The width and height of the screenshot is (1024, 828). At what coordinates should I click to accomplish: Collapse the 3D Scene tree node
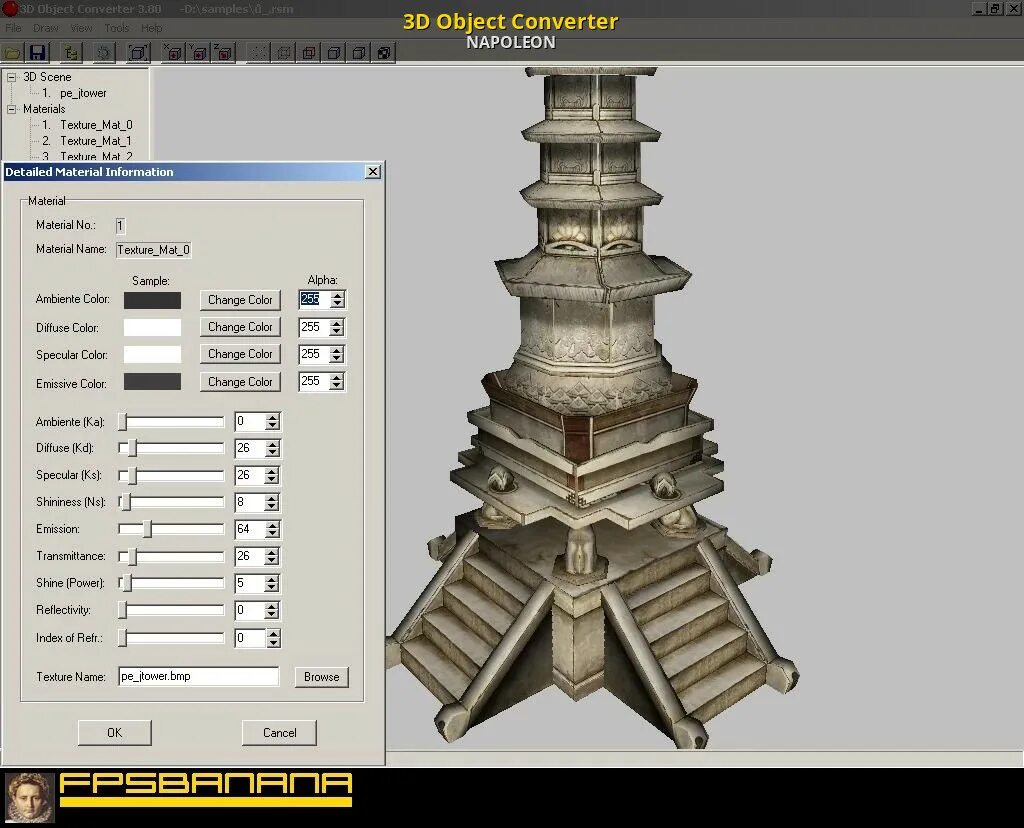tap(11, 77)
